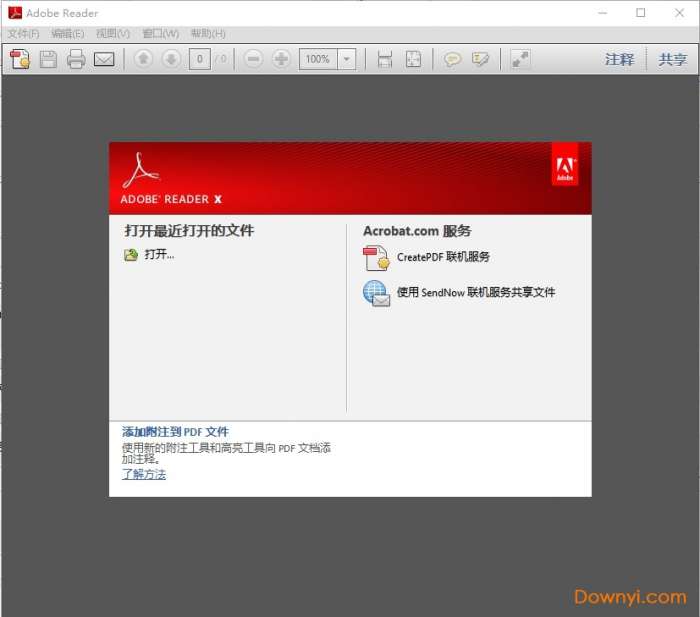Click the read mode expand icon
Screen dimensions: 700x617
[x=521, y=59]
